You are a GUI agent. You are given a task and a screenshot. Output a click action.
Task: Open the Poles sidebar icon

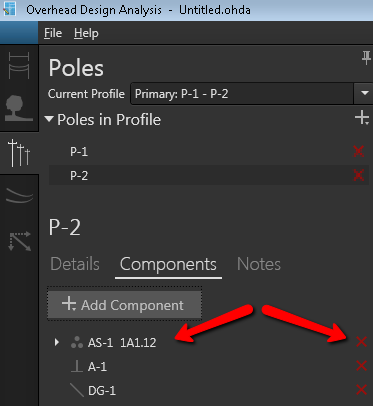click(x=19, y=153)
